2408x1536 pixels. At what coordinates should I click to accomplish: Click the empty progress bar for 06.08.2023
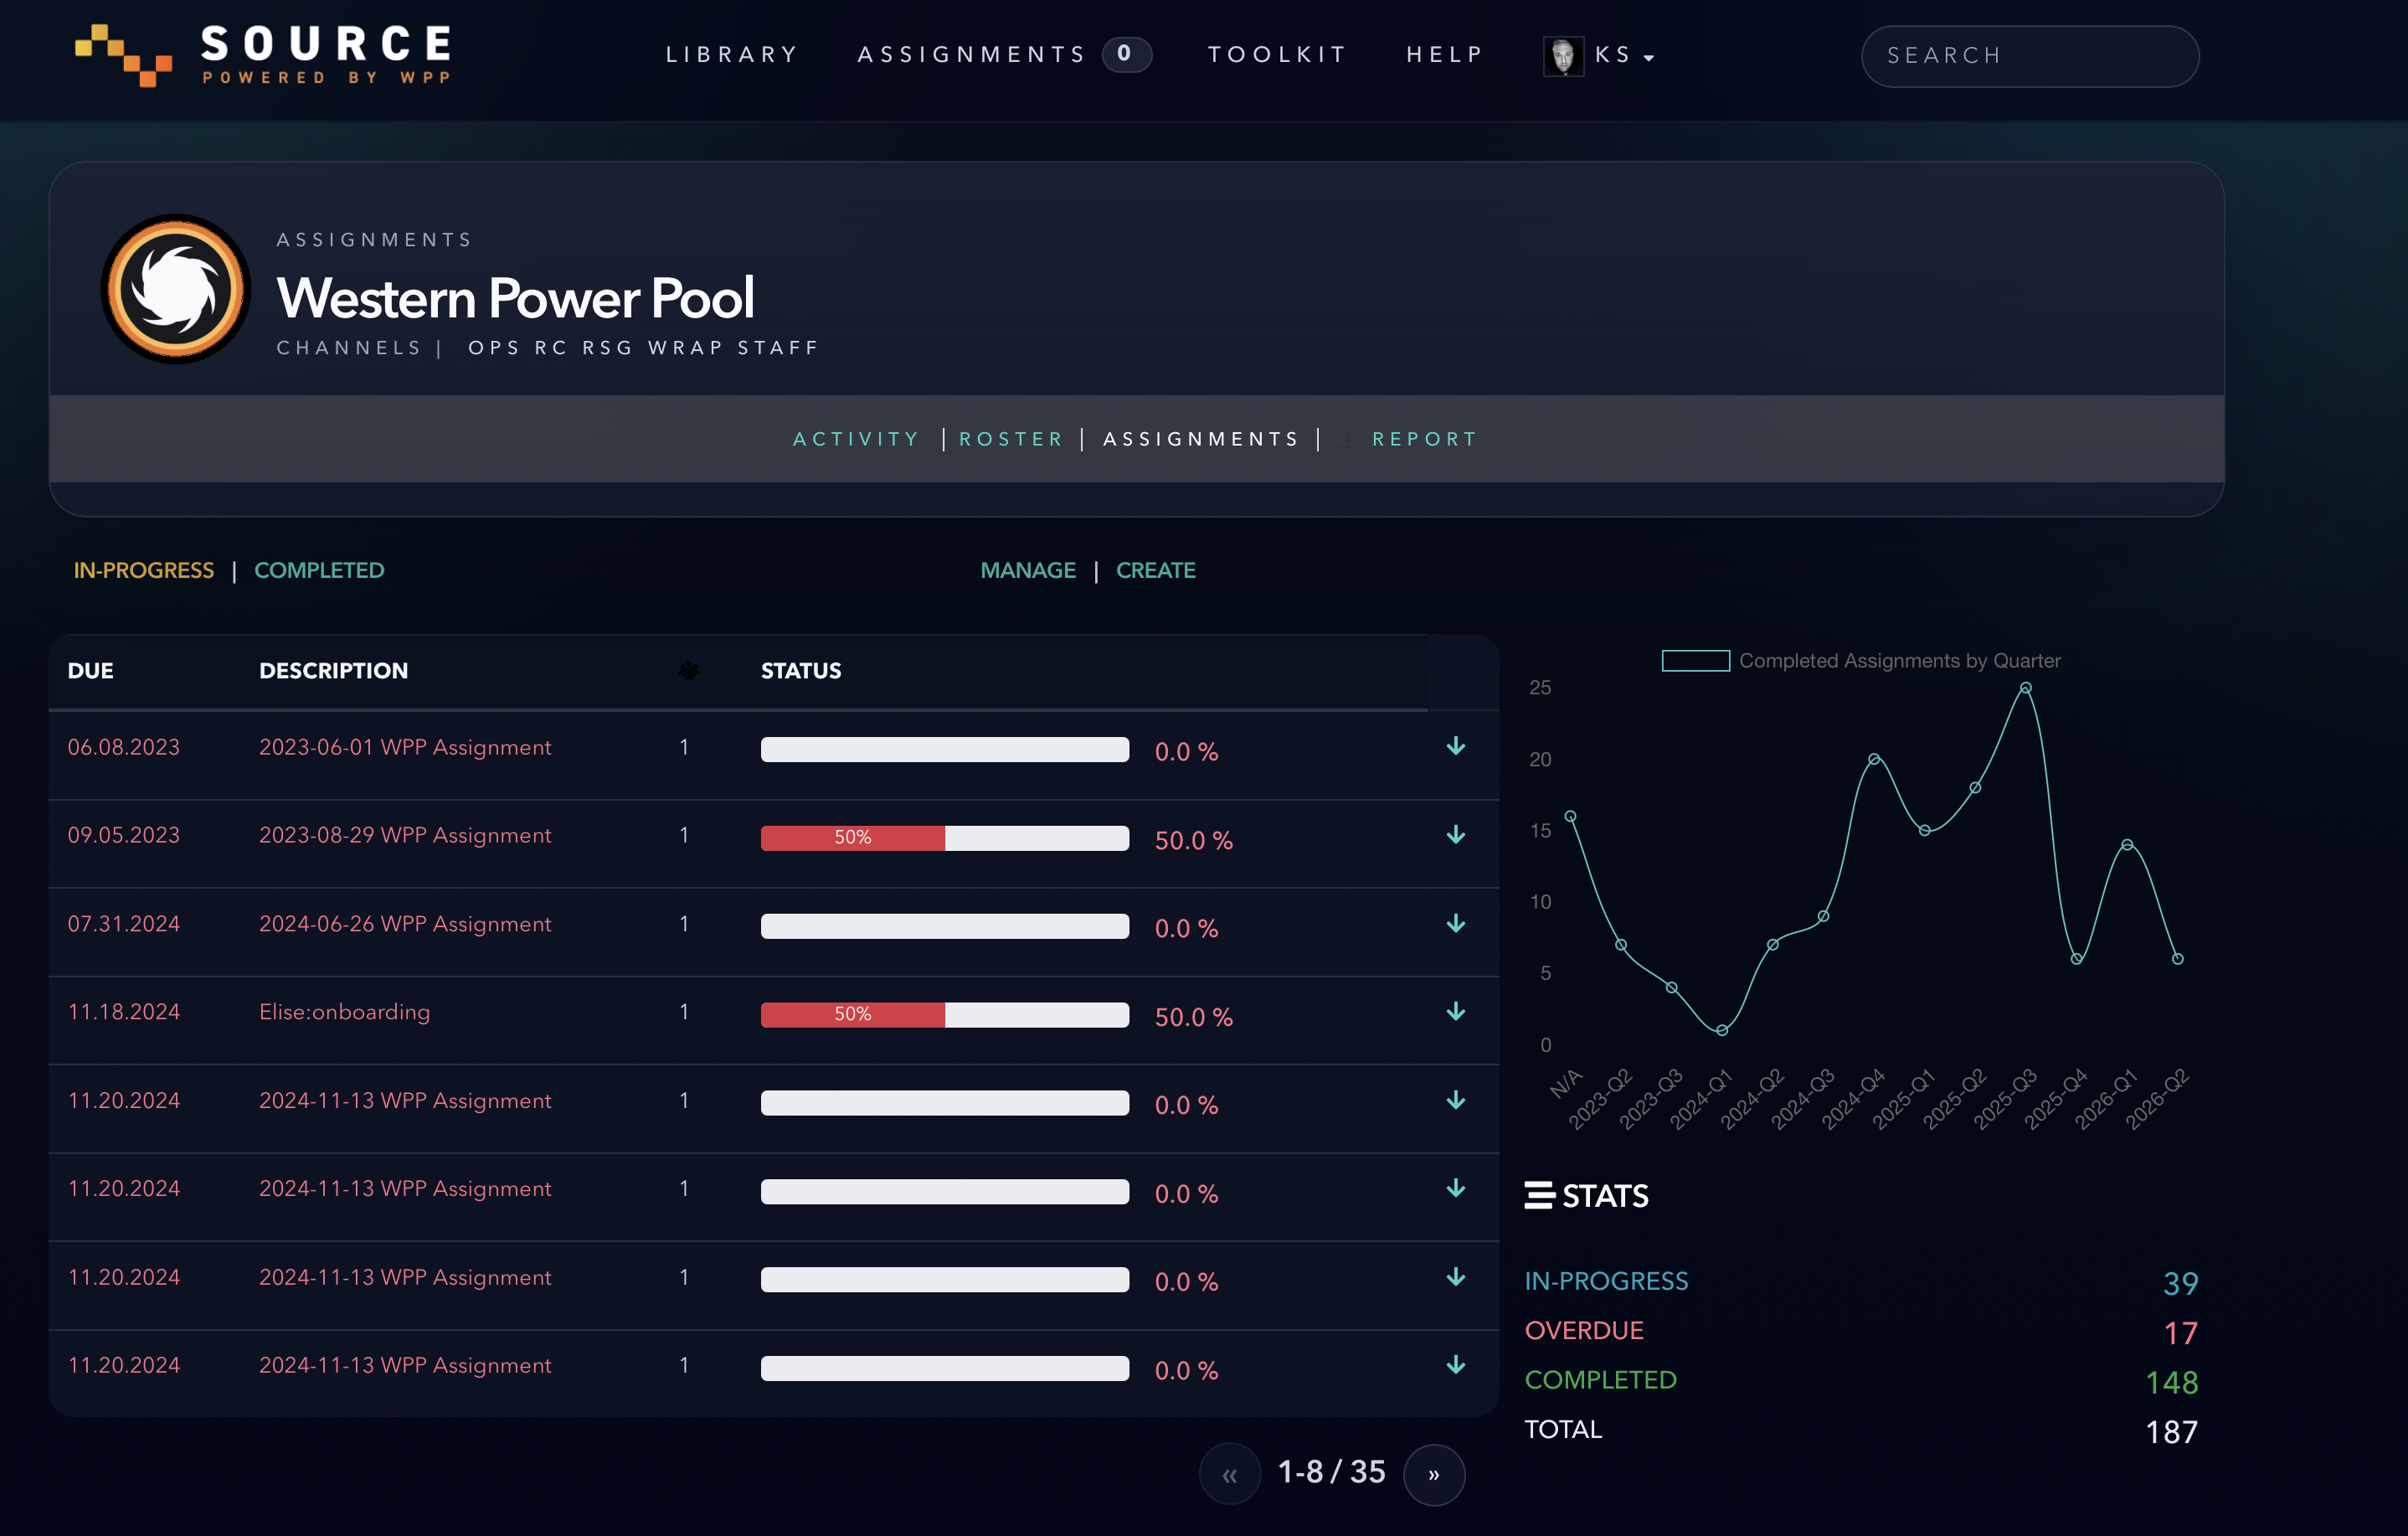pyautogui.click(x=945, y=750)
